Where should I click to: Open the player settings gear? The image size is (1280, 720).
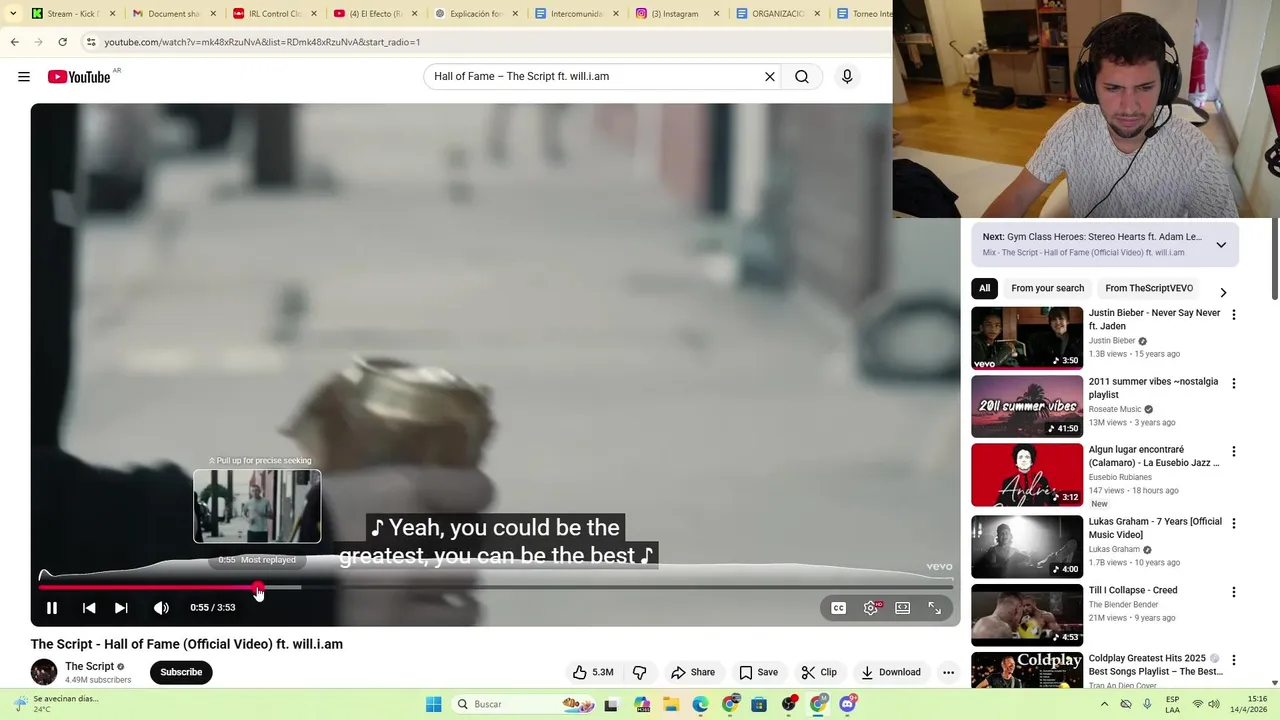tap(871, 608)
